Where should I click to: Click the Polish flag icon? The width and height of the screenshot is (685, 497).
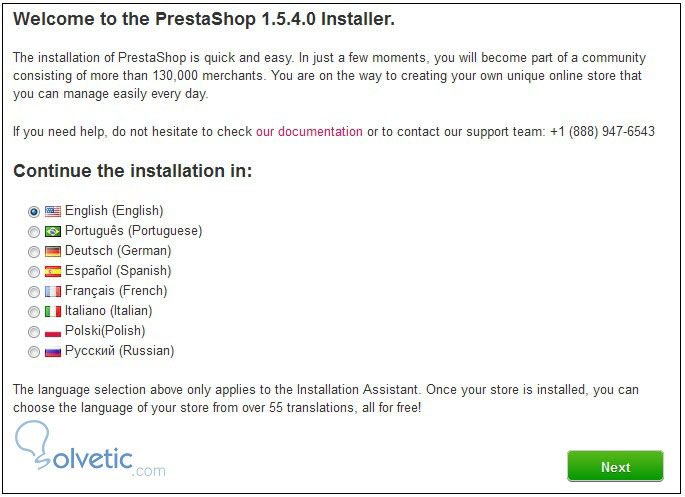pos(53,331)
